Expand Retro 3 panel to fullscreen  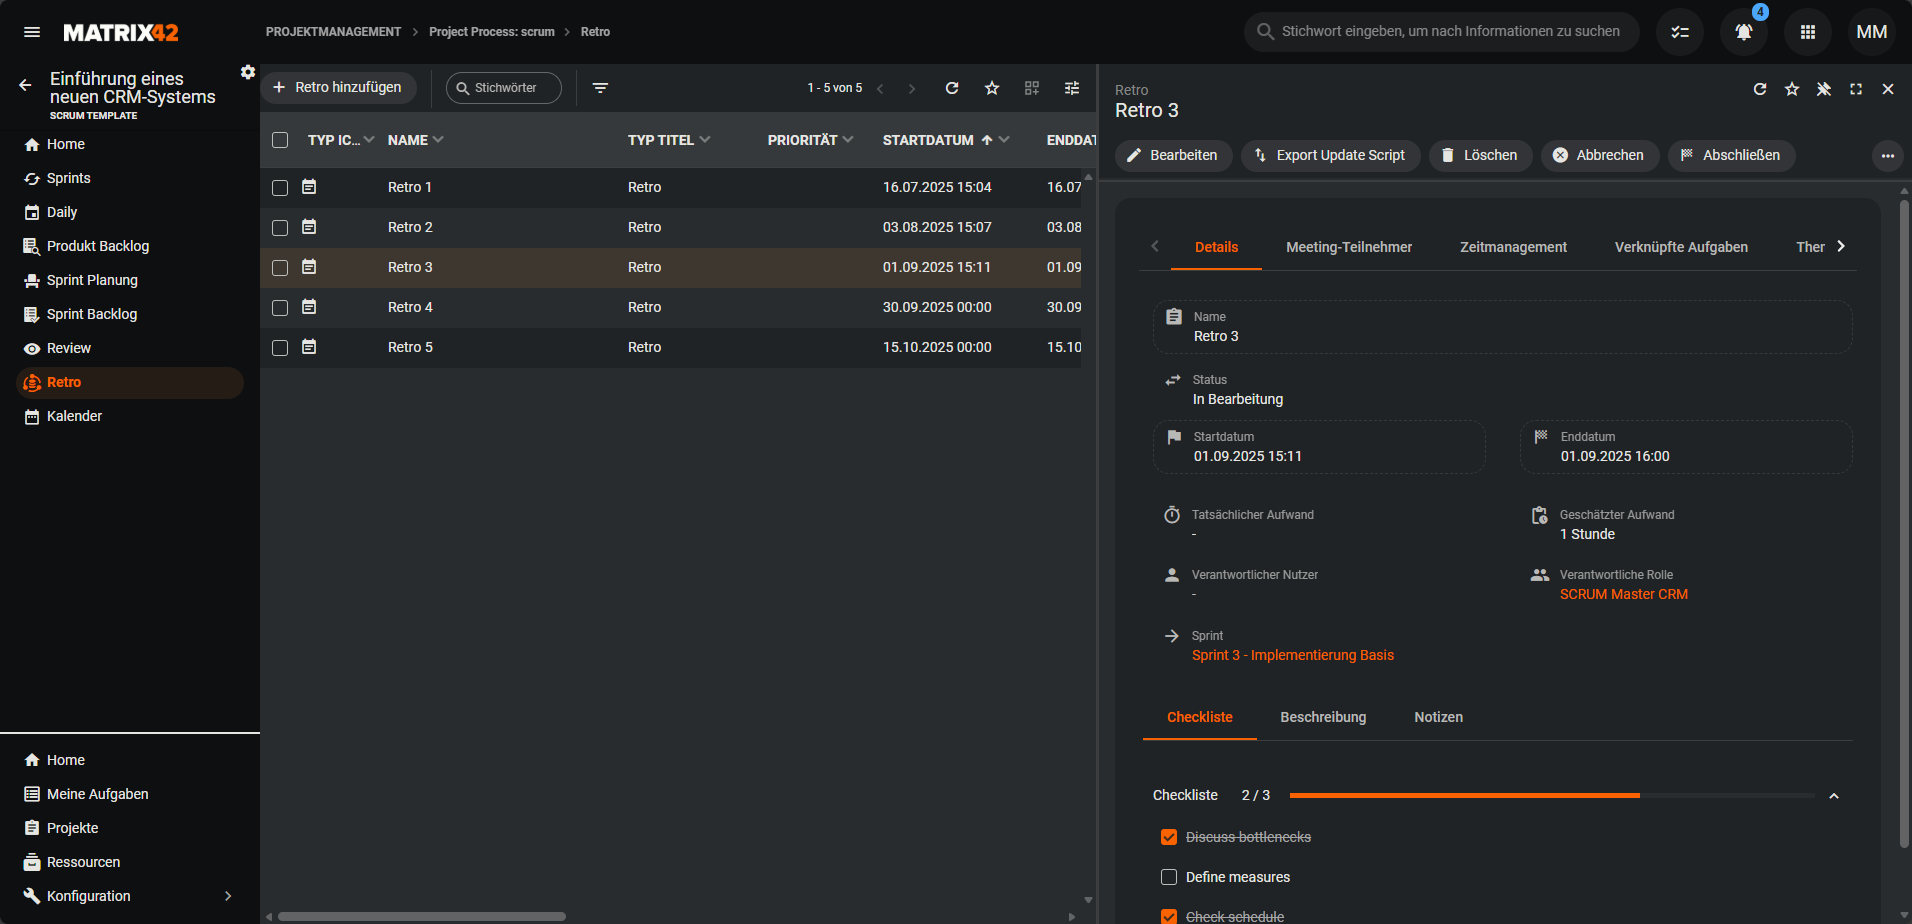(x=1856, y=89)
